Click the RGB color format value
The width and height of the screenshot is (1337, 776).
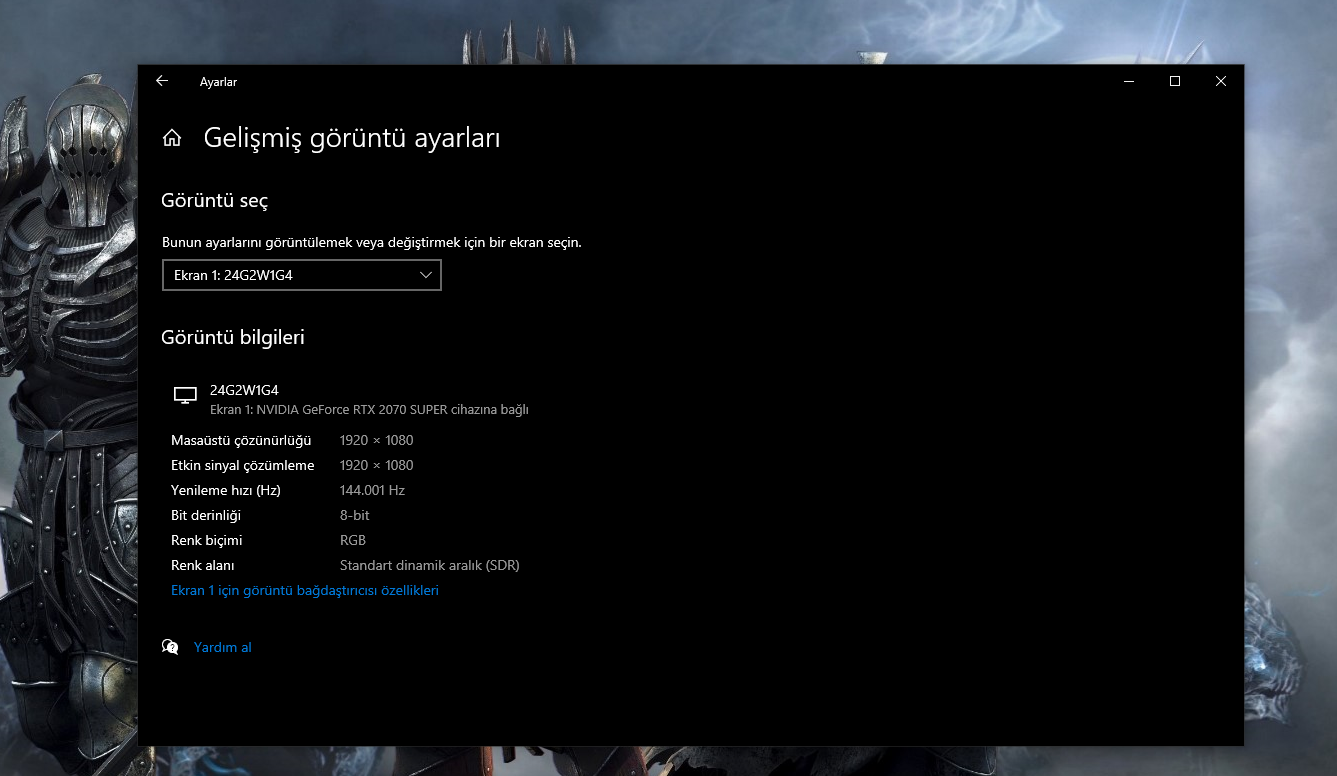pyautogui.click(x=353, y=540)
